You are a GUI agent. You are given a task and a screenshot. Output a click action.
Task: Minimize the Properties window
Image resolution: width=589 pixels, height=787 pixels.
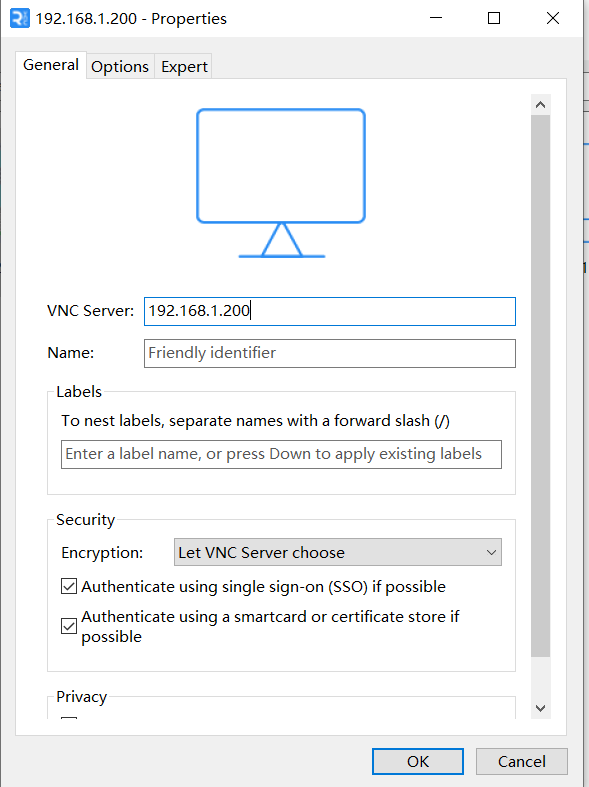click(x=436, y=19)
